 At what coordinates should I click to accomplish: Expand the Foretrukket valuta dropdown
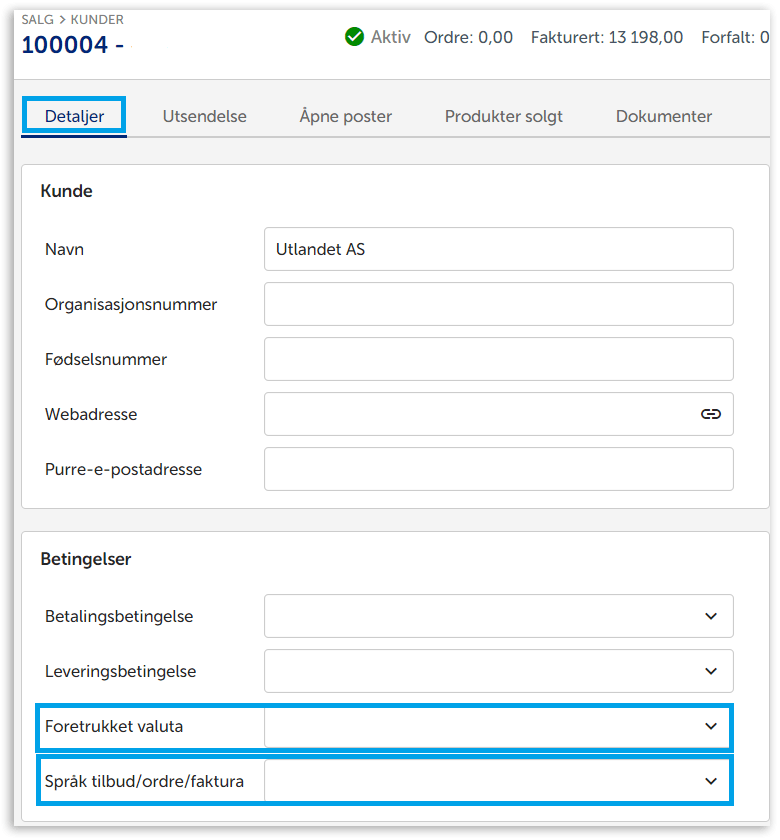[x=498, y=727]
